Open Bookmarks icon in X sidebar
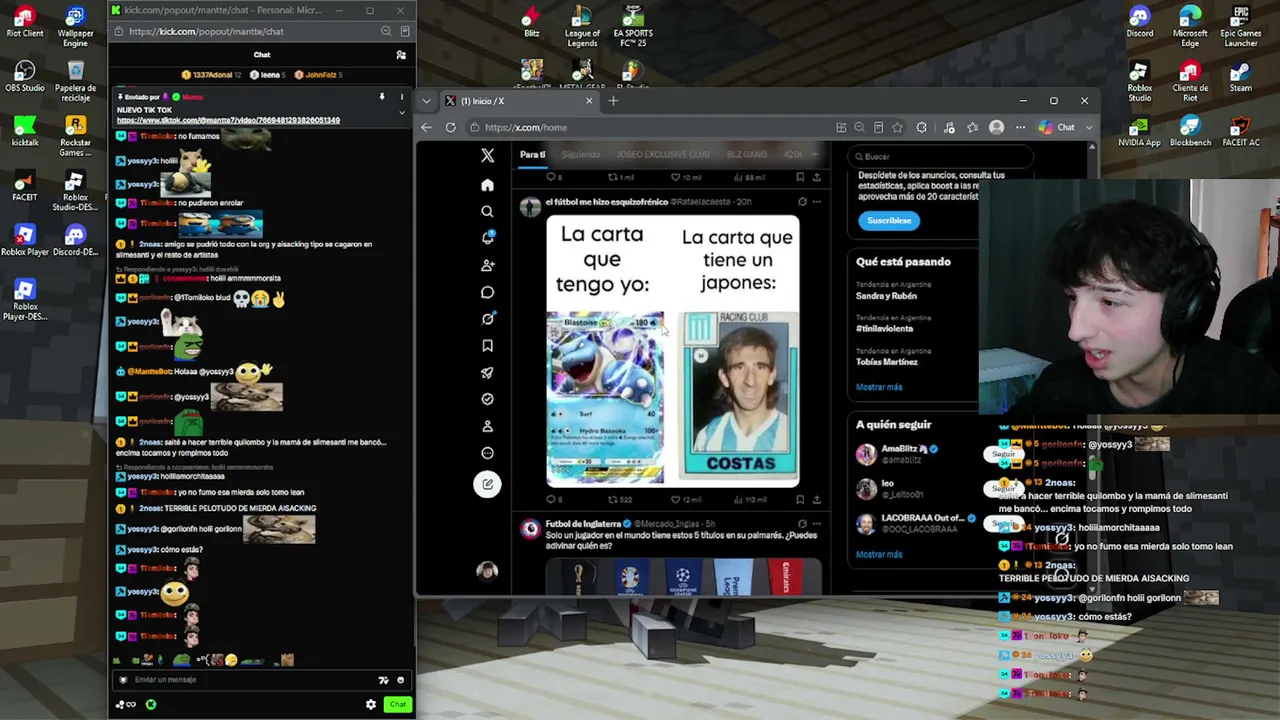 click(487, 346)
